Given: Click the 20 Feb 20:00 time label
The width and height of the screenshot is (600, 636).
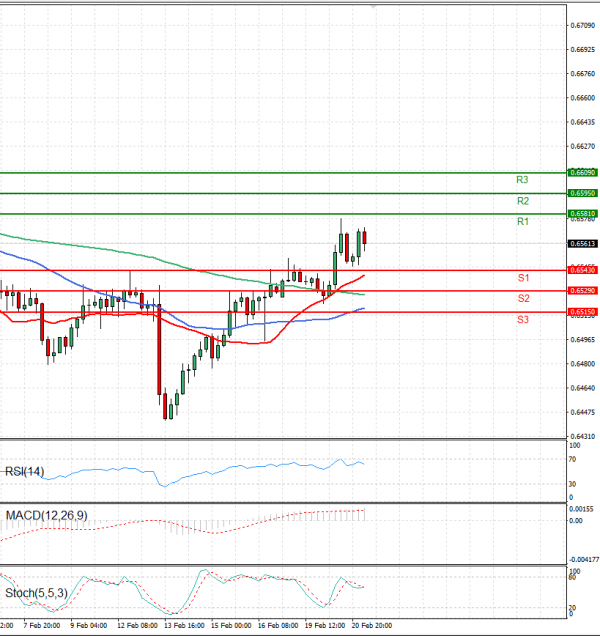Looking at the screenshot, I should point(372,625).
